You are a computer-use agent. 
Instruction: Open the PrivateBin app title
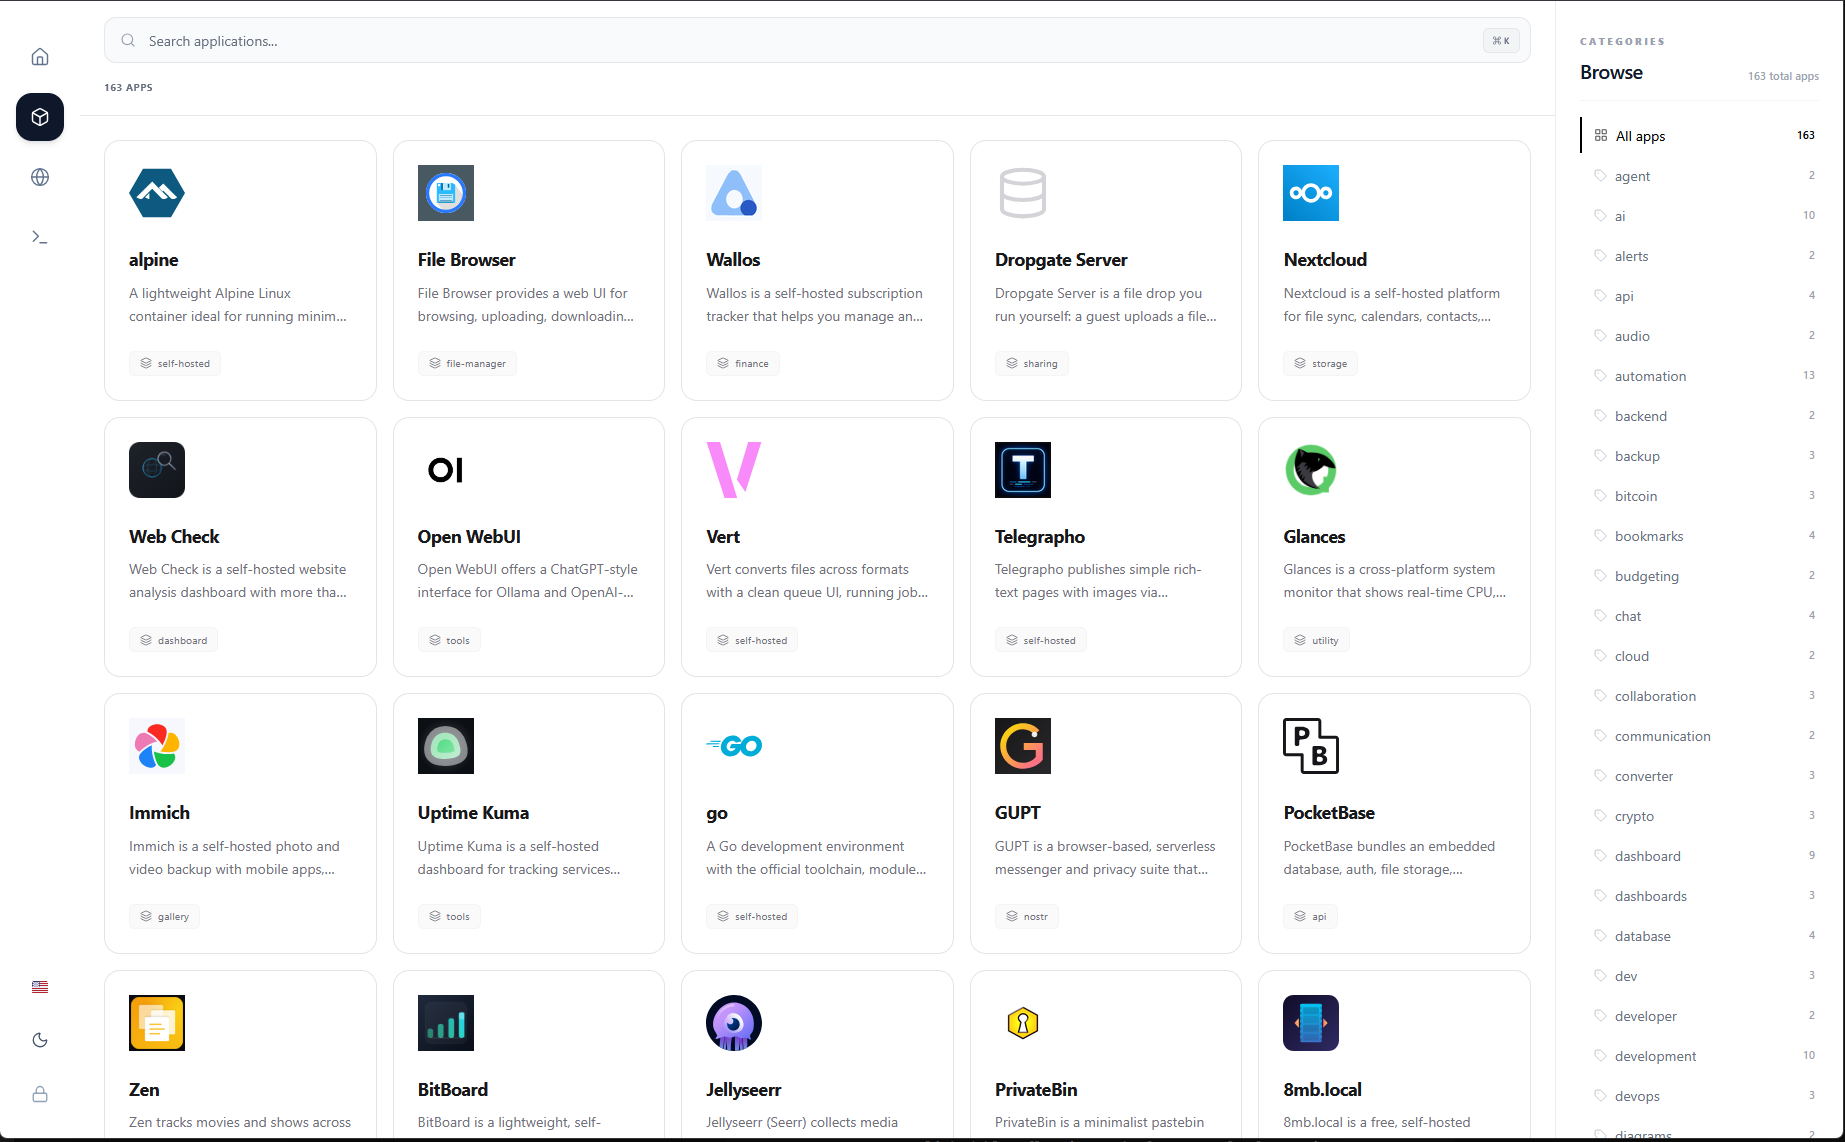(x=1036, y=1090)
